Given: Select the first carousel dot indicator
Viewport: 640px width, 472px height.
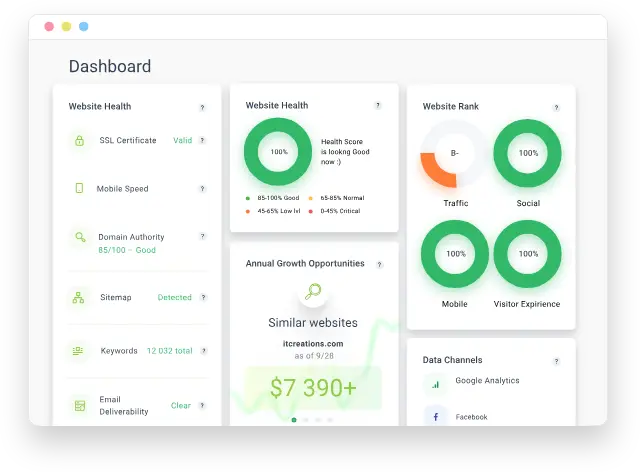Looking at the screenshot, I should [x=294, y=420].
